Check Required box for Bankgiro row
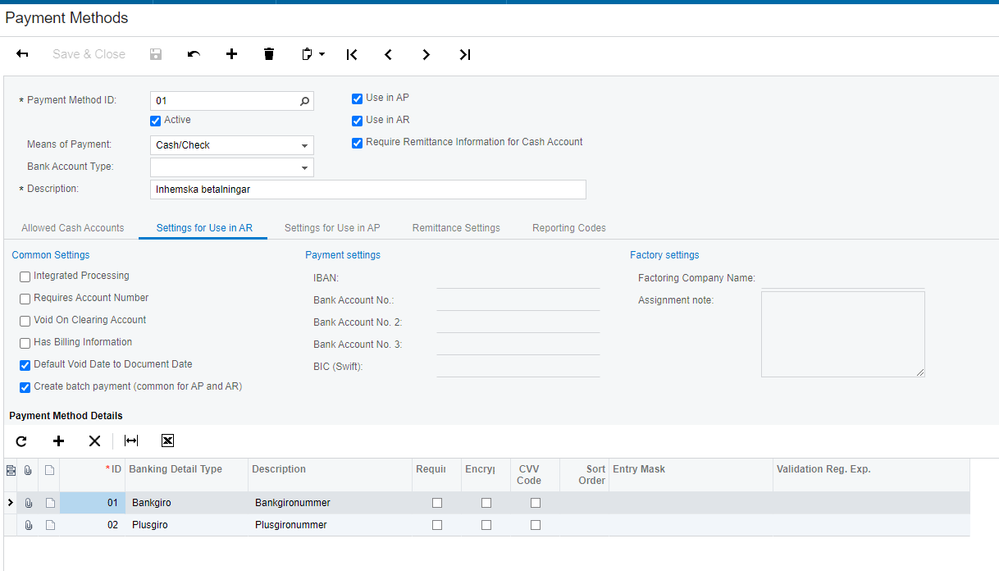999x571 pixels. (437, 503)
